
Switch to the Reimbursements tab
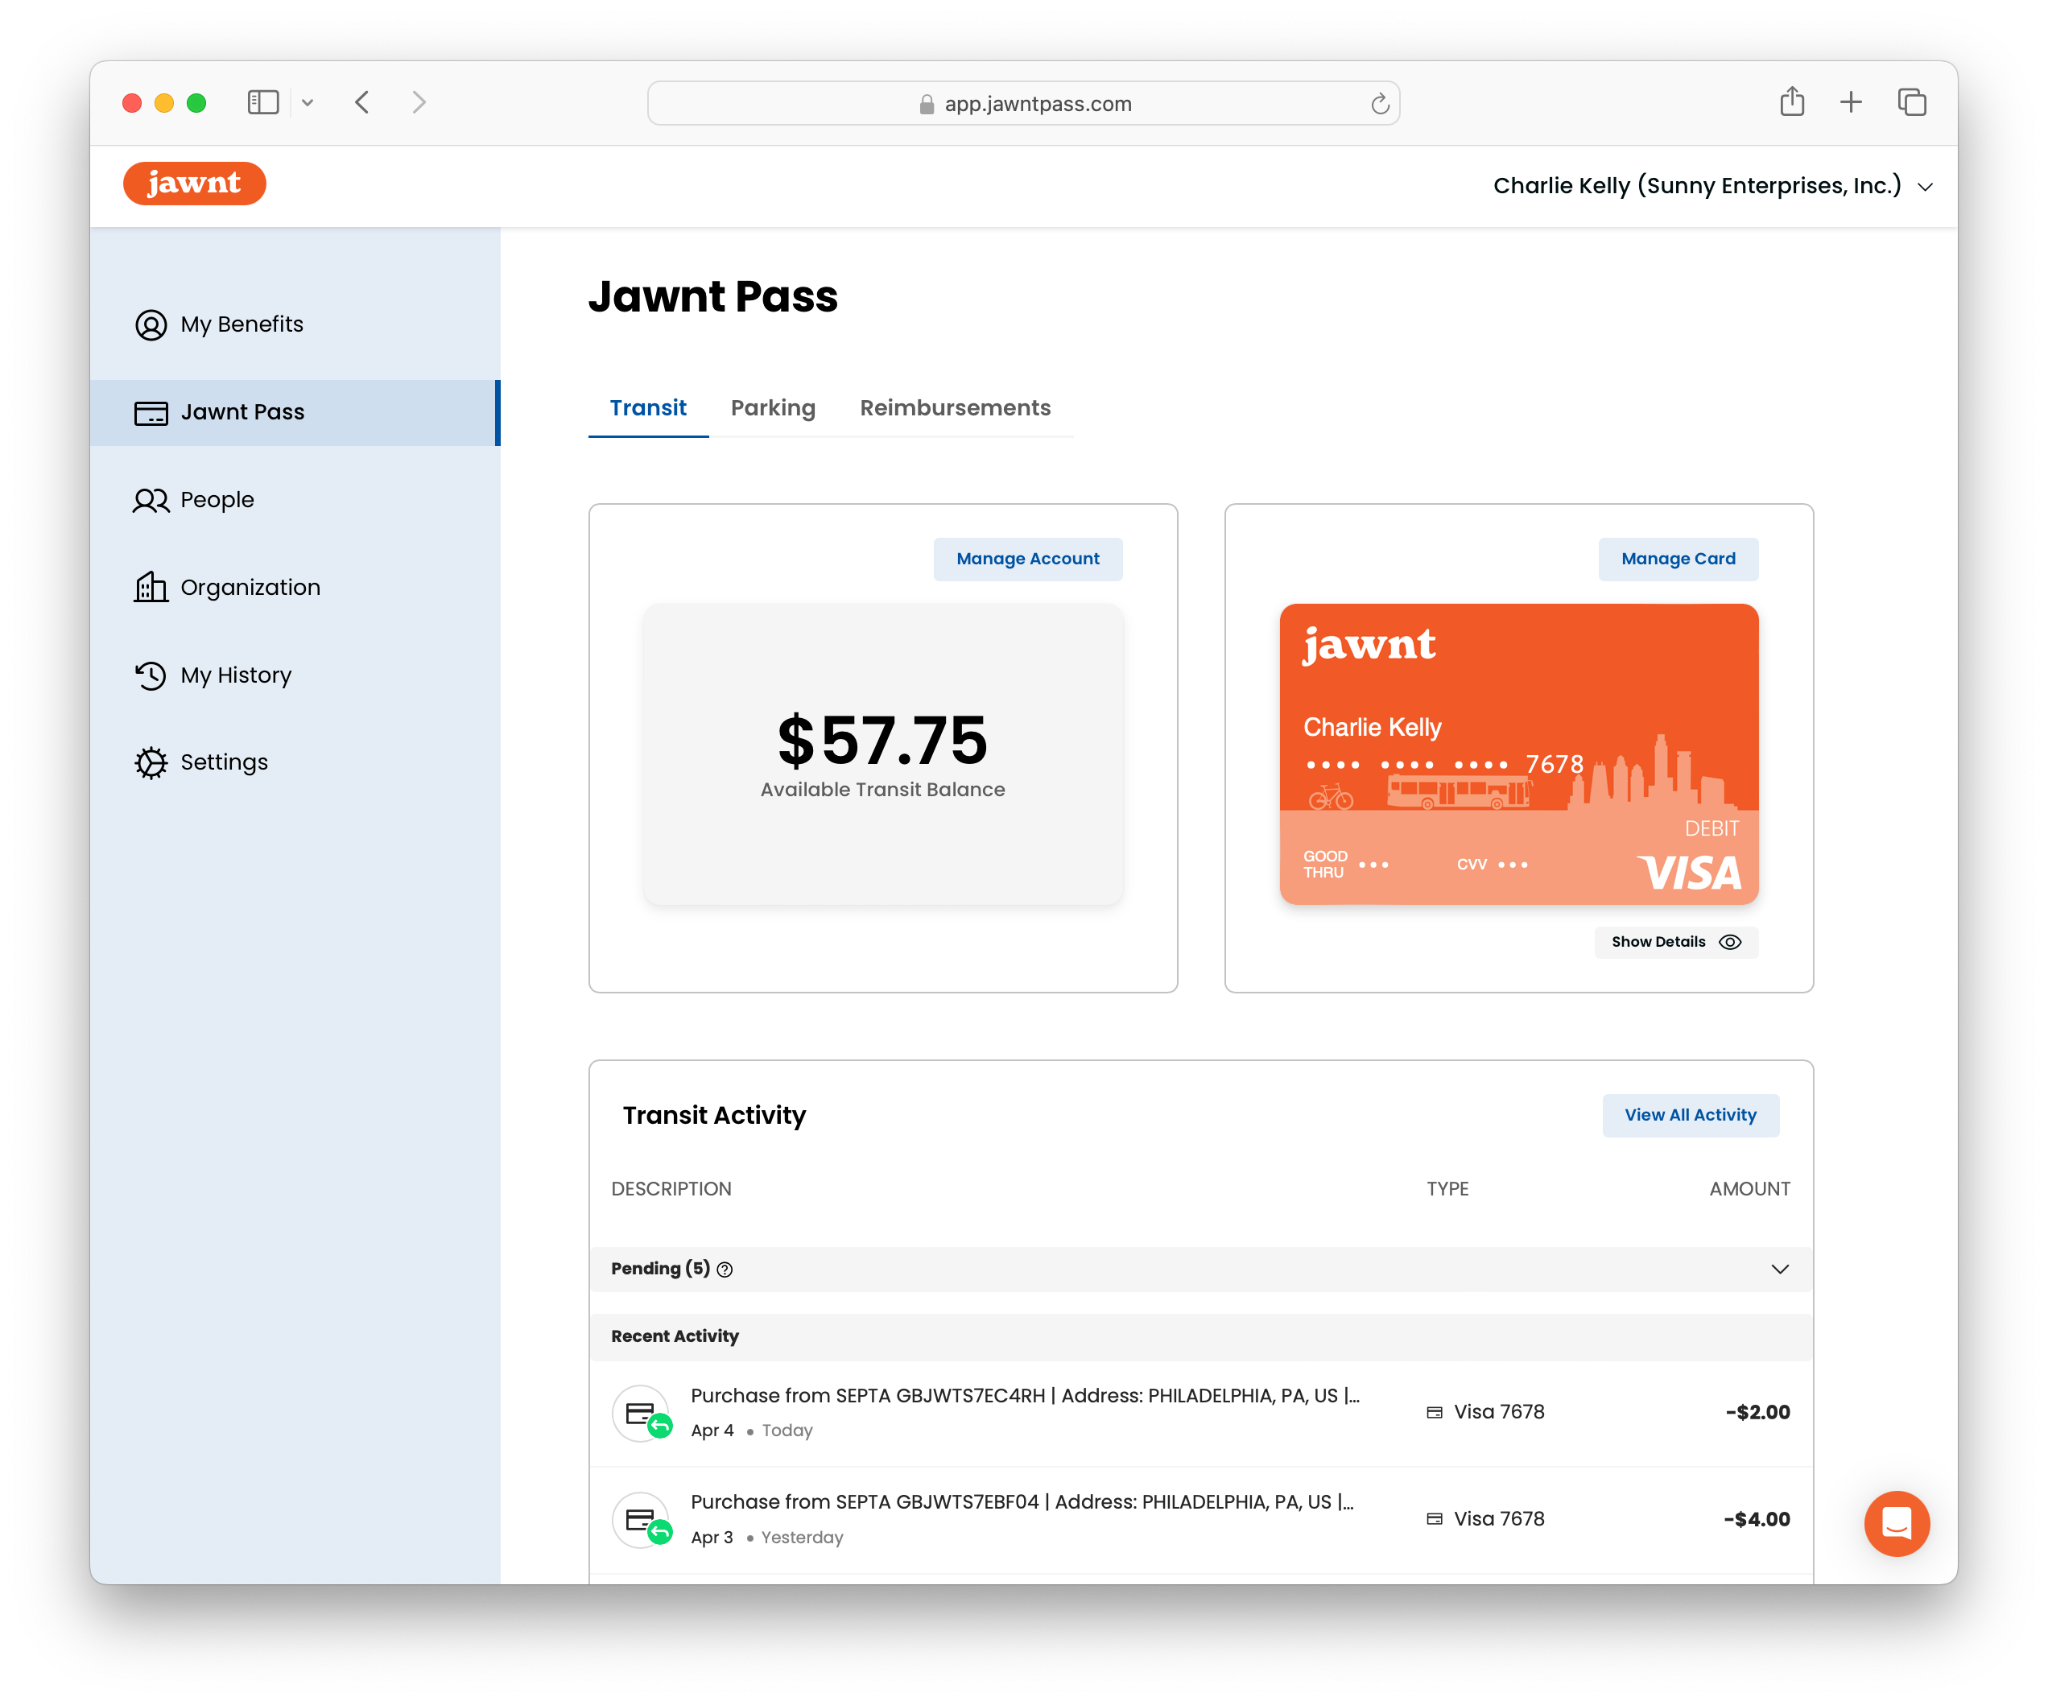click(955, 408)
